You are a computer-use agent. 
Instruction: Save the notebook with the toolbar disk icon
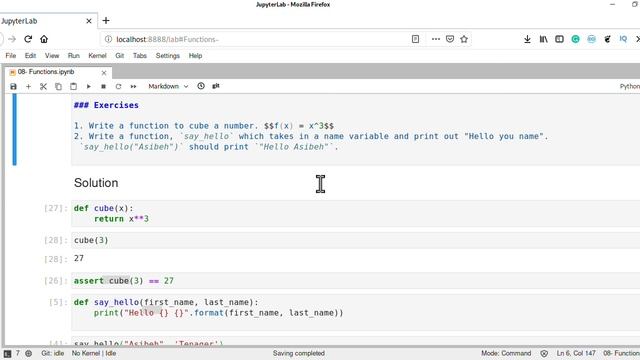coord(13,87)
